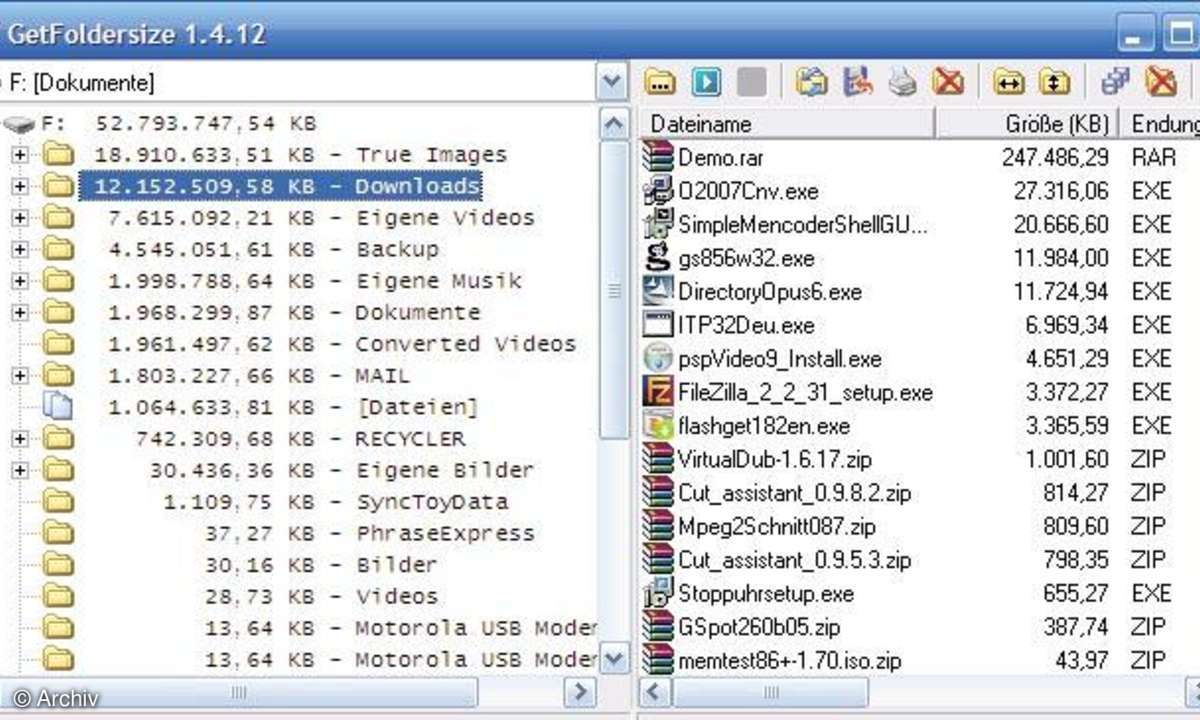The image size is (1200, 720).
Task: Click the [Dateien] files icon in tree
Action: point(59,407)
